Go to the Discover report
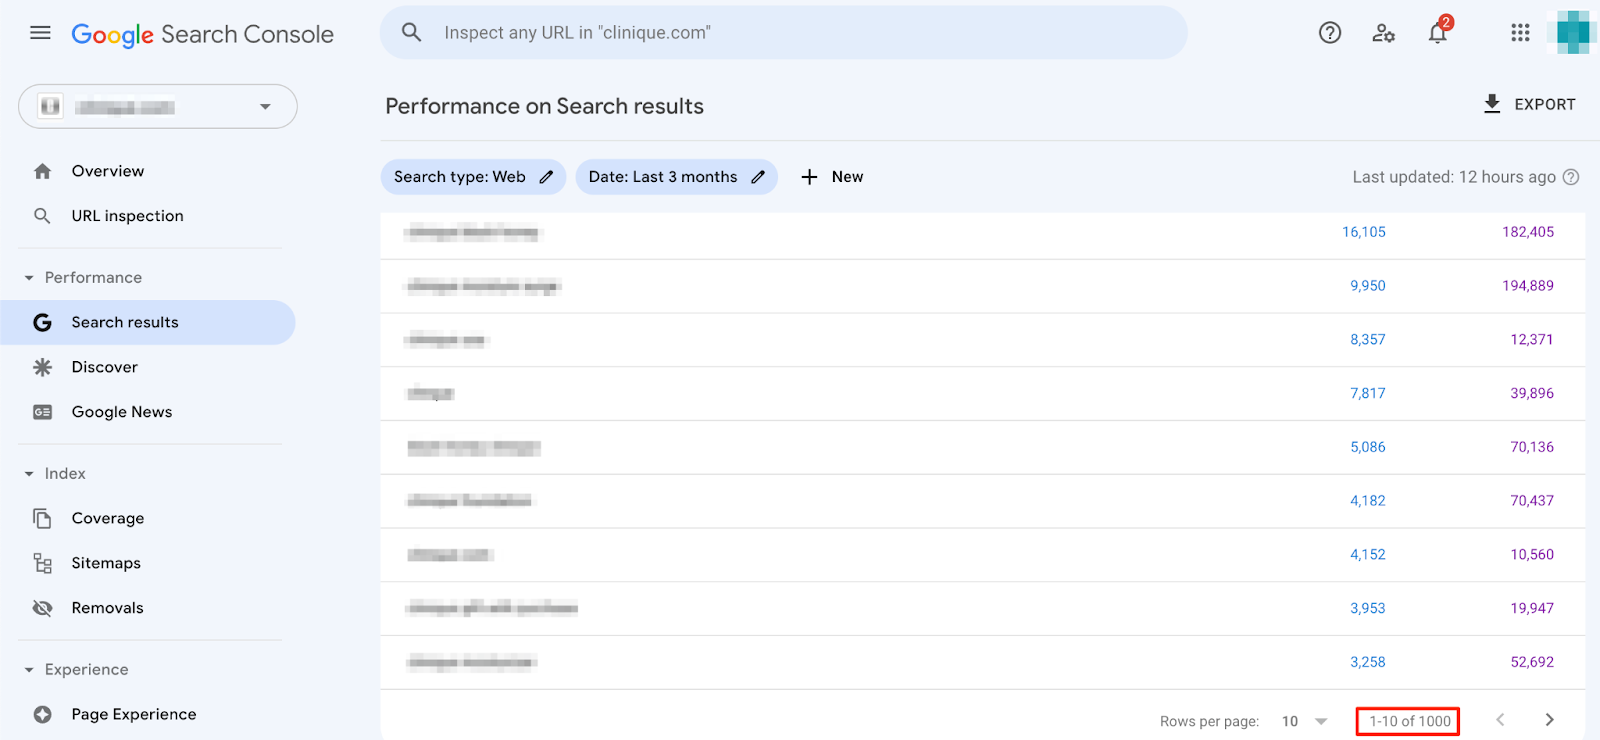 pos(104,367)
